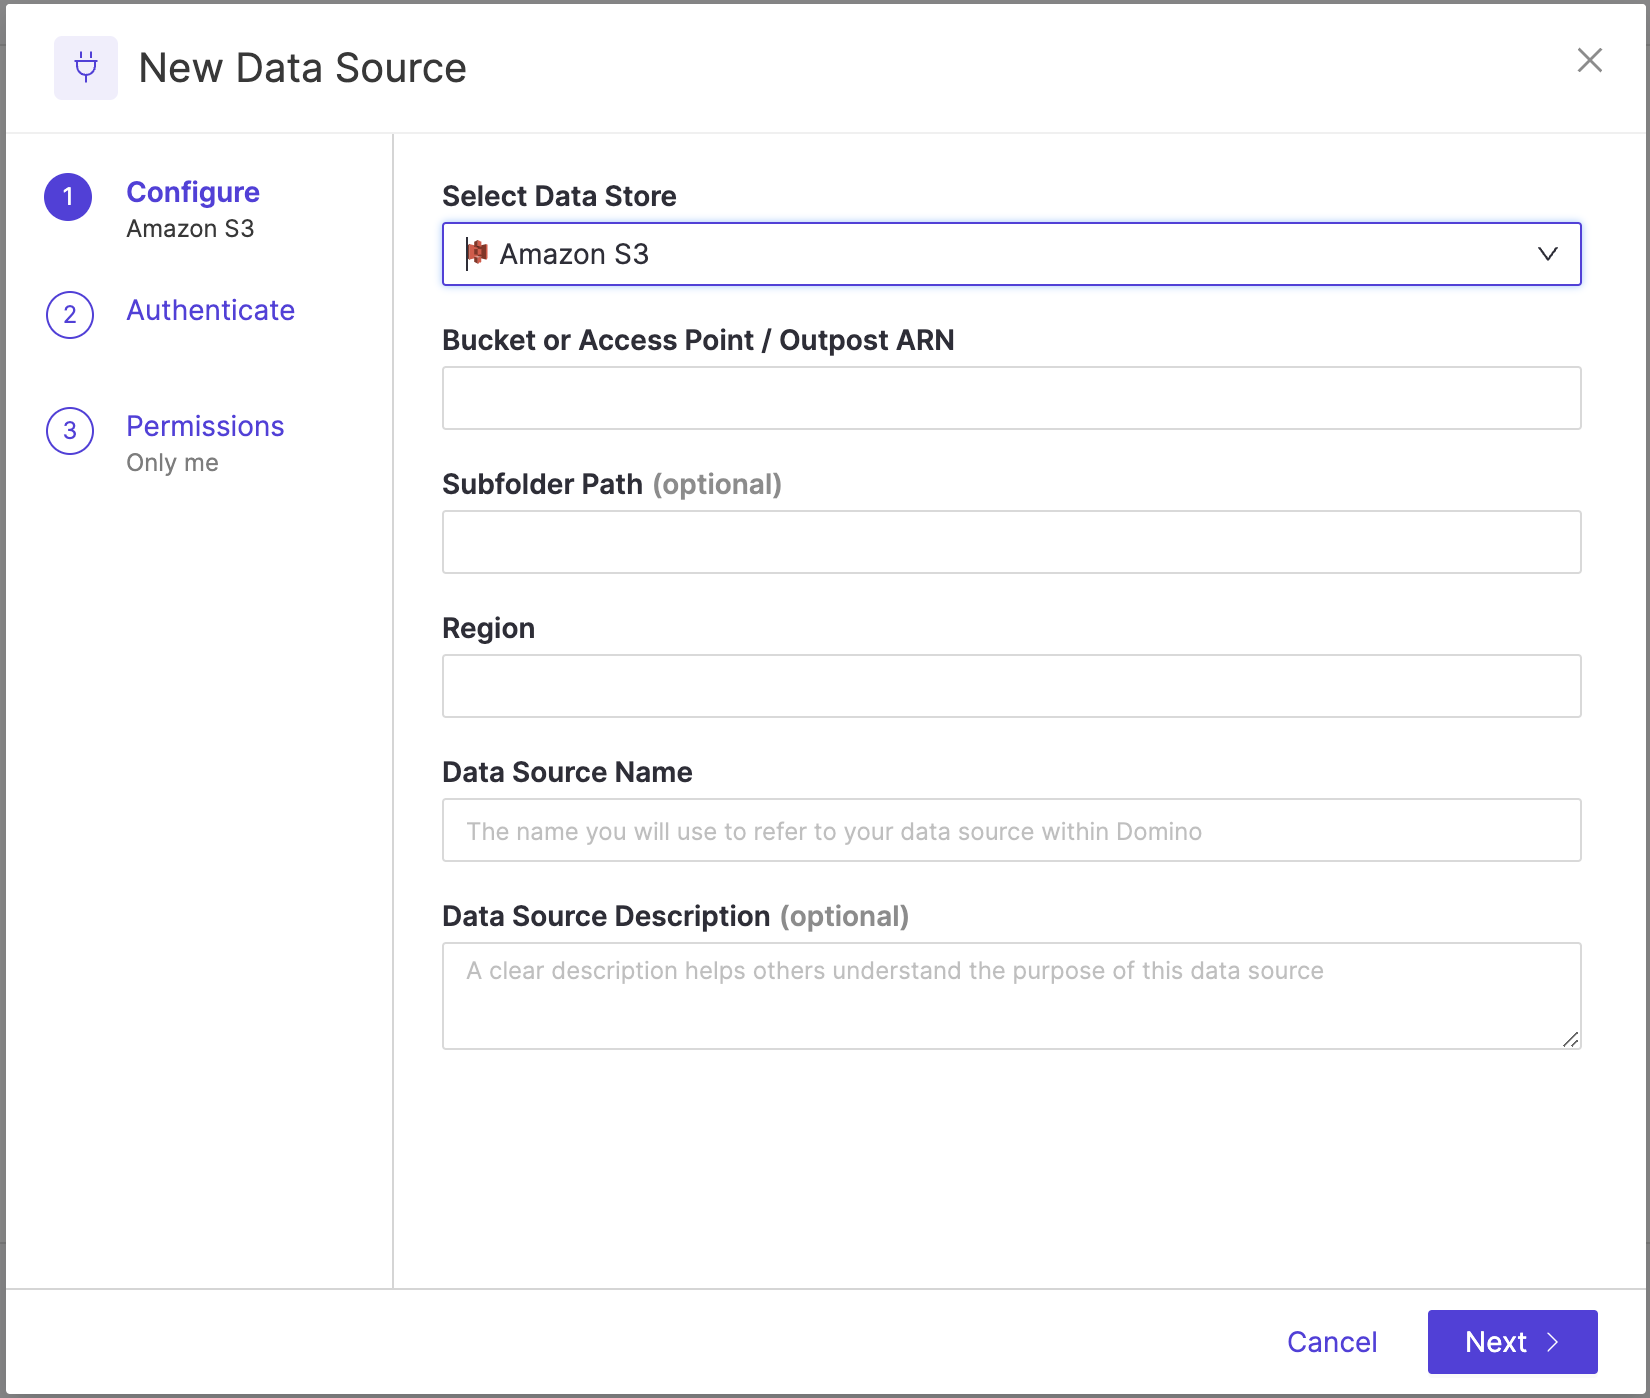Focus the Bucket or Access Point ARN field
Screen dimensions: 1650x1398
1011,398
